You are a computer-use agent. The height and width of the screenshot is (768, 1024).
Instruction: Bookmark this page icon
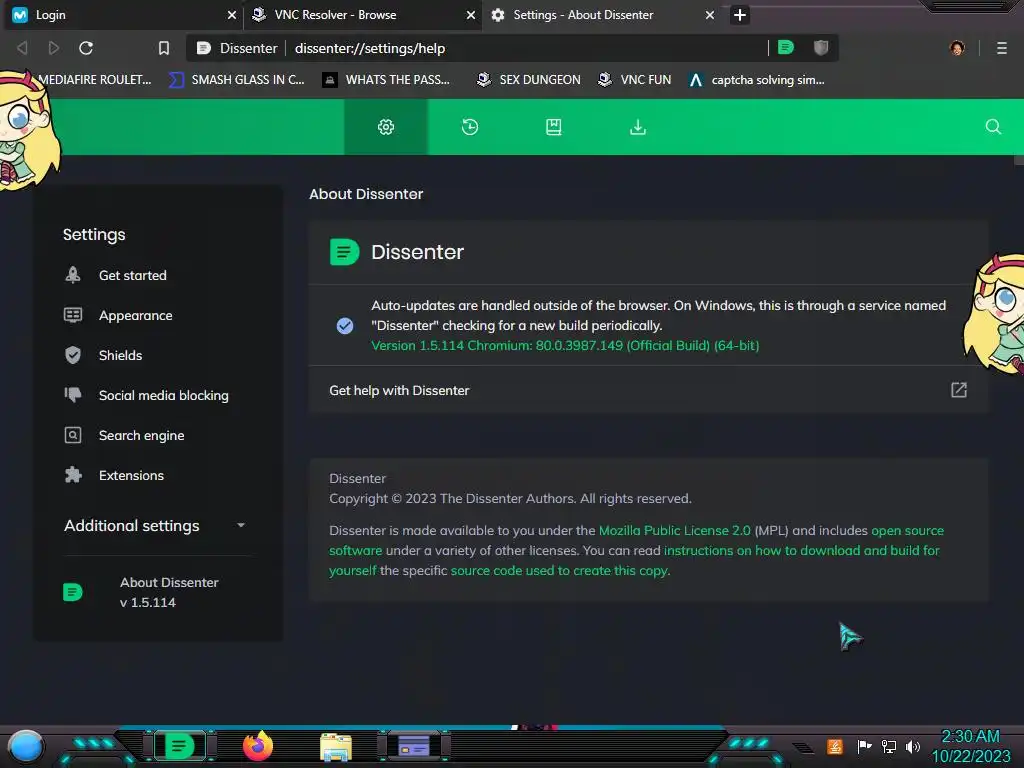164,48
